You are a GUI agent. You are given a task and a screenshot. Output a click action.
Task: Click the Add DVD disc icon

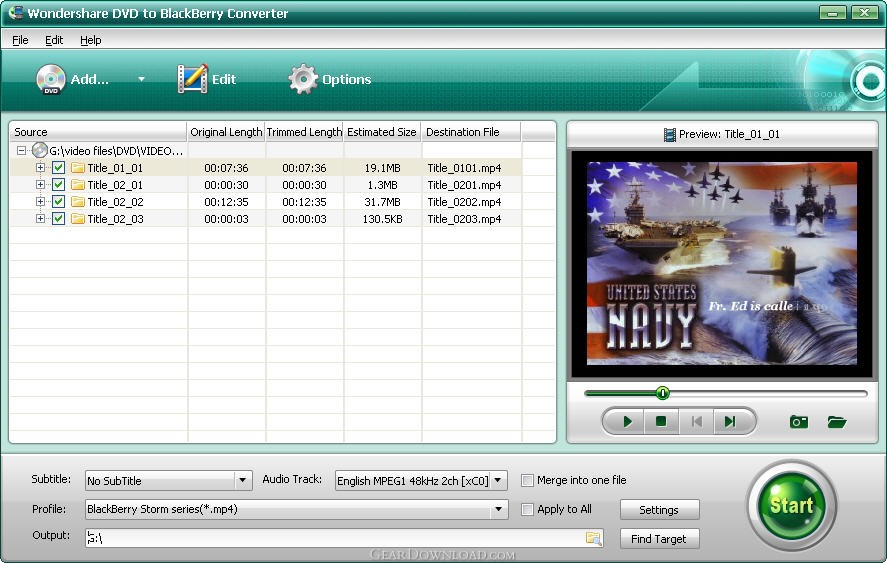tap(51, 79)
